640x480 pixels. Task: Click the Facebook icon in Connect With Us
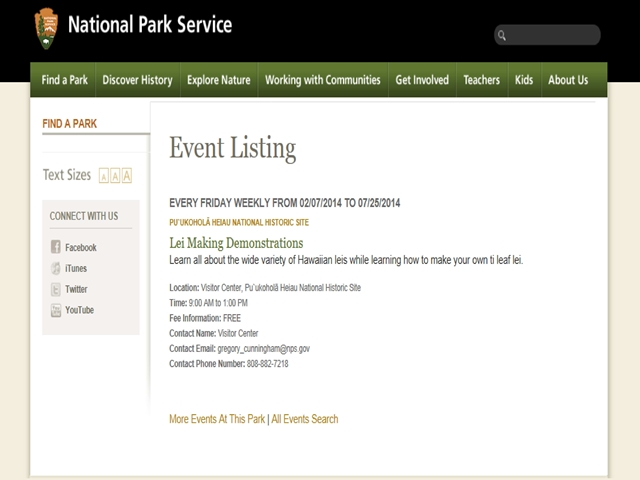click(x=56, y=247)
